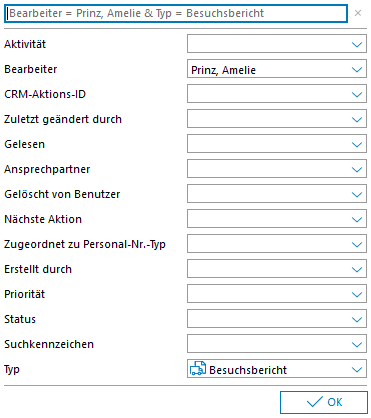371x418 pixels.
Task: Click the Prinz, Amelie text in Bearbeiter field
Action: pyautogui.click(x=223, y=70)
